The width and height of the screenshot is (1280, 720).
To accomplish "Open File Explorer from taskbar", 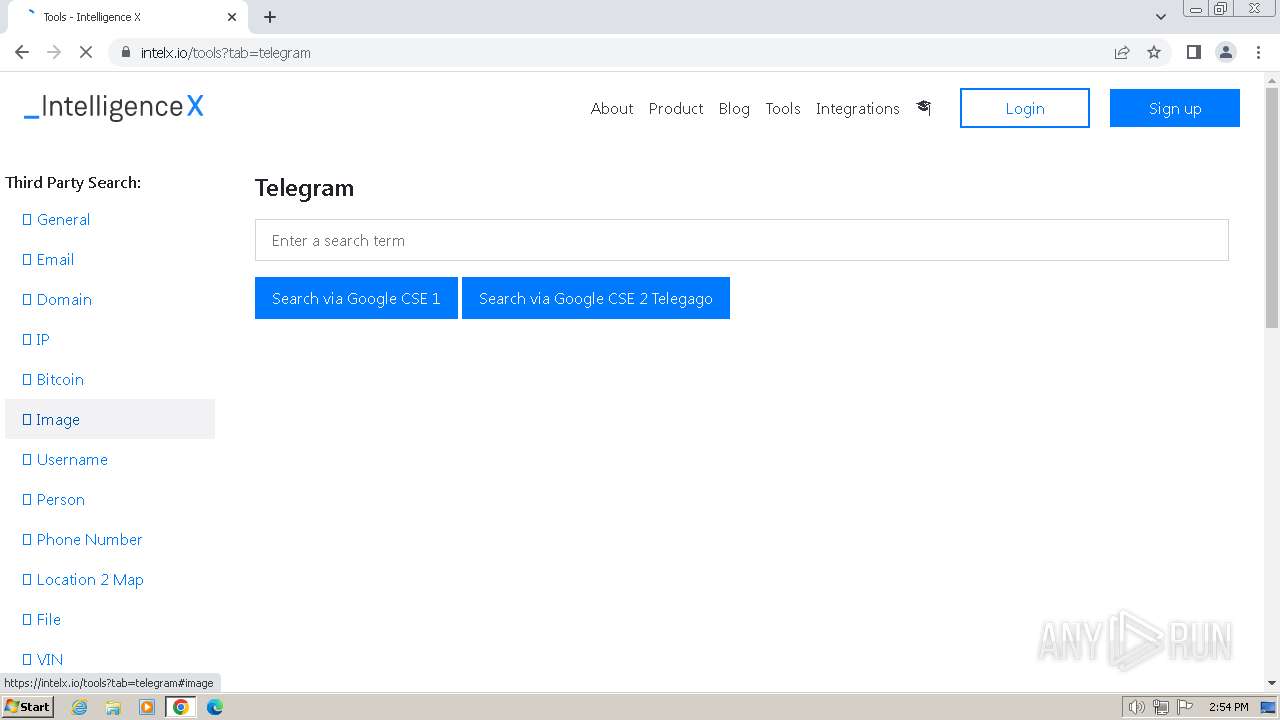I will pyautogui.click(x=113, y=707).
